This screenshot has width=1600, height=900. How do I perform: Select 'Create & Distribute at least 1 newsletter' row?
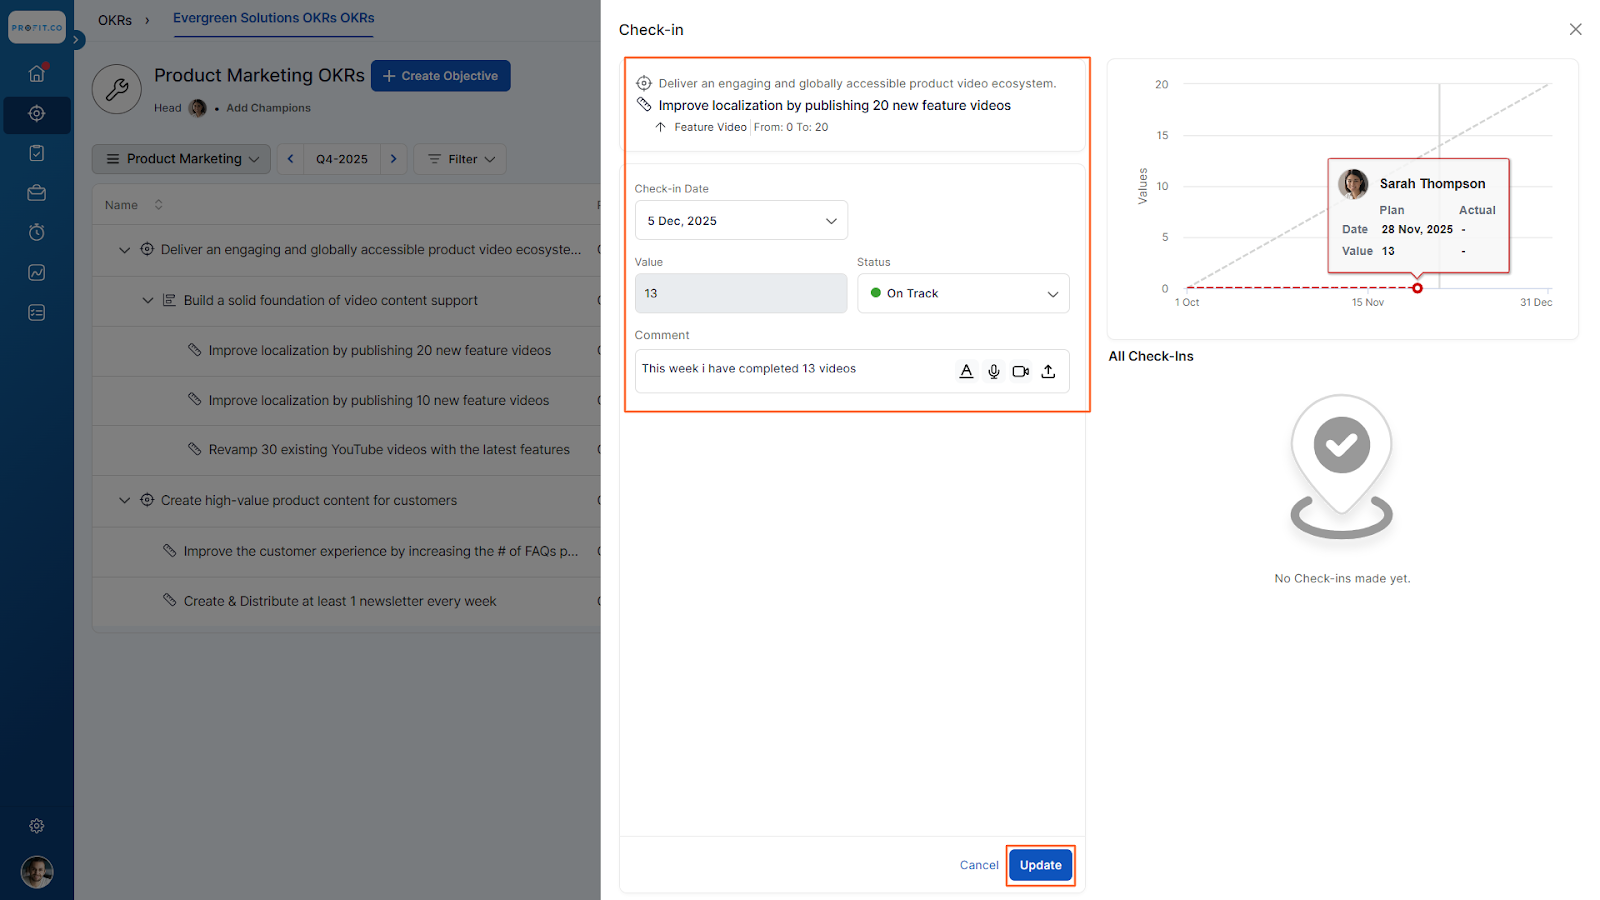click(x=346, y=601)
